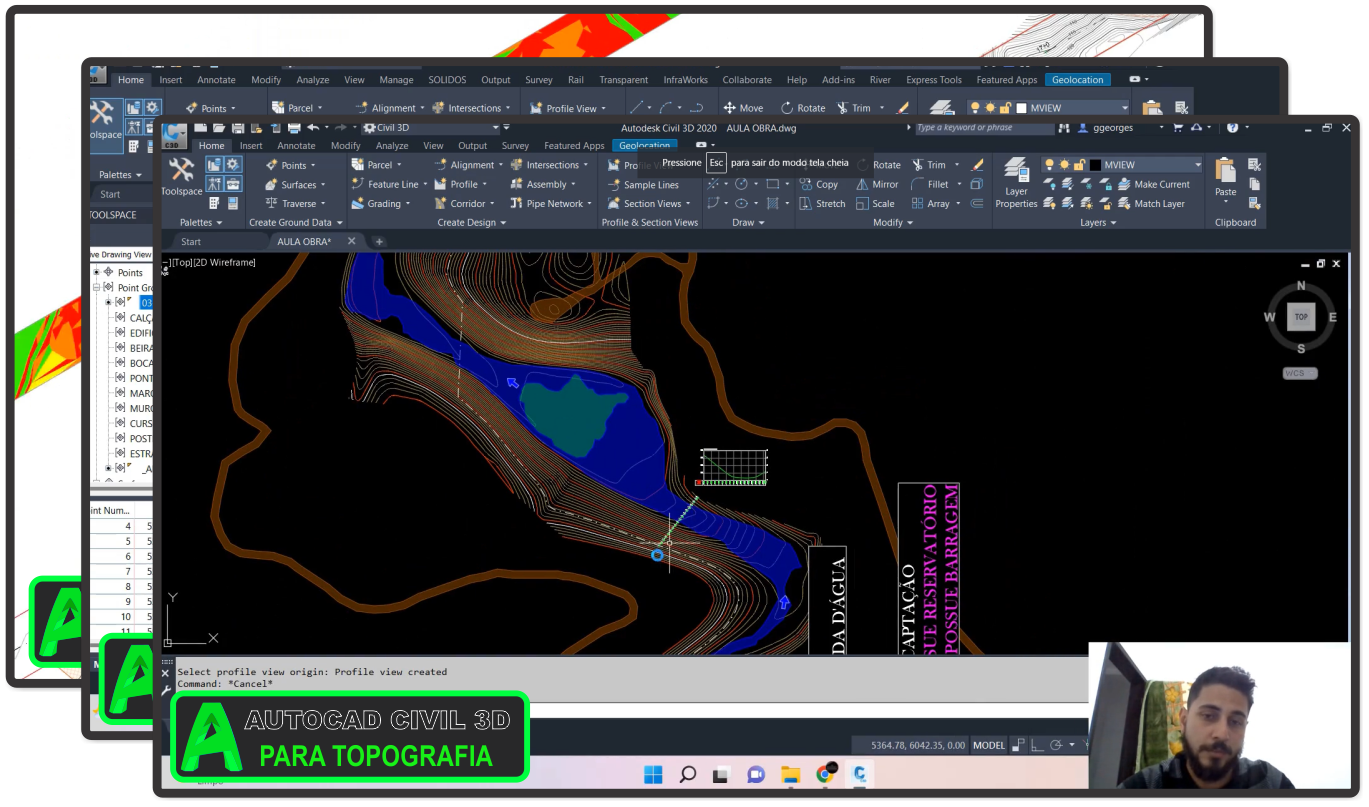The height and width of the screenshot is (807, 1369).
Task: Click the Corridor button
Action: 467,203
